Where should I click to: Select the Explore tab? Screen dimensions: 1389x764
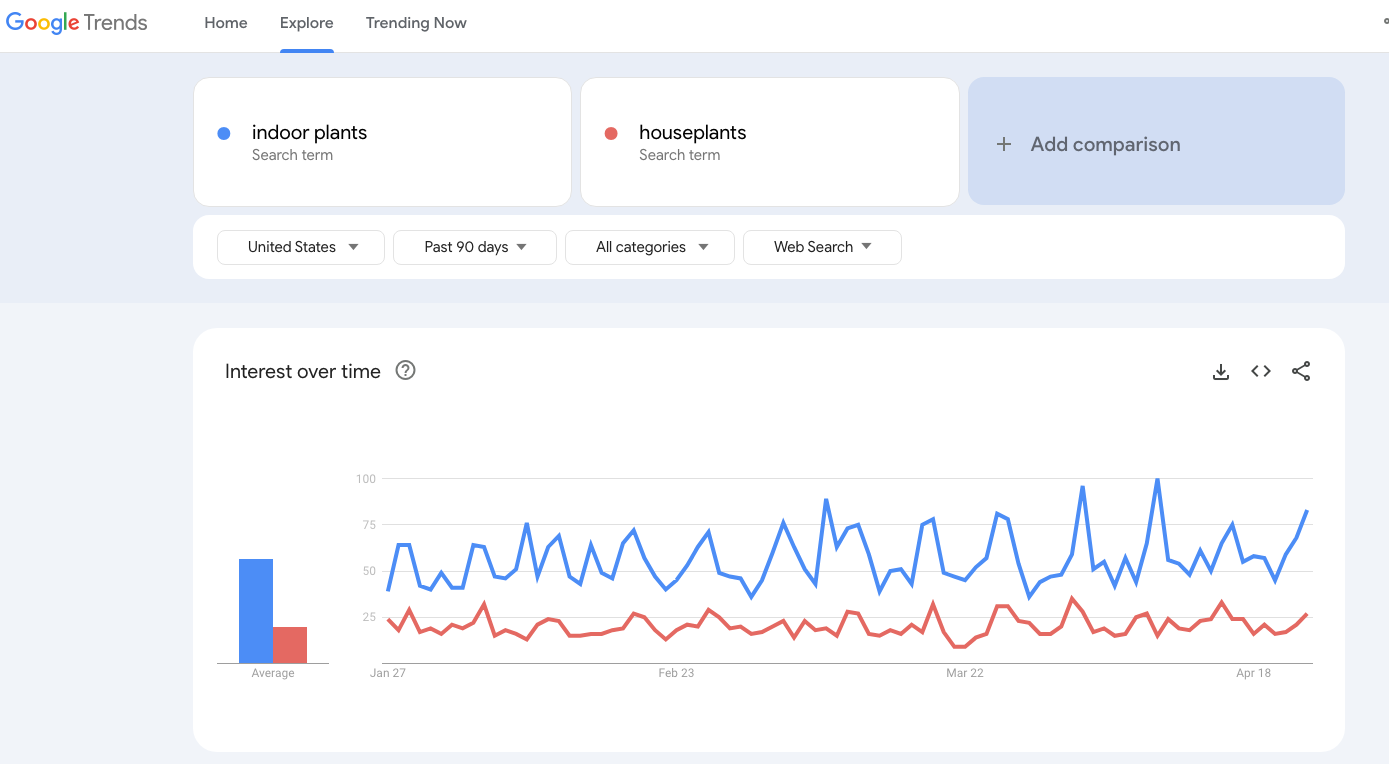pyautogui.click(x=307, y=23)
